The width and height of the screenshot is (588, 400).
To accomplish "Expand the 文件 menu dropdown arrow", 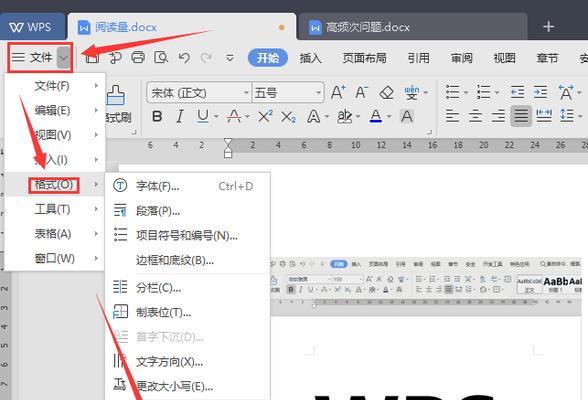I will click(x=63, y=58).
